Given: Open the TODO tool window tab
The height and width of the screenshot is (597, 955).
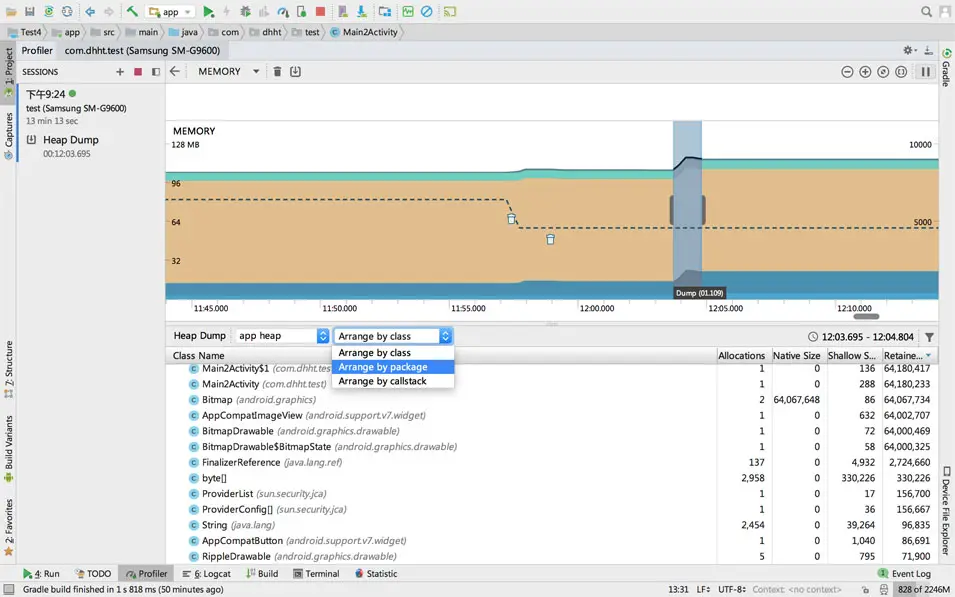Looking at the screenshot, I should click(93, 573).
